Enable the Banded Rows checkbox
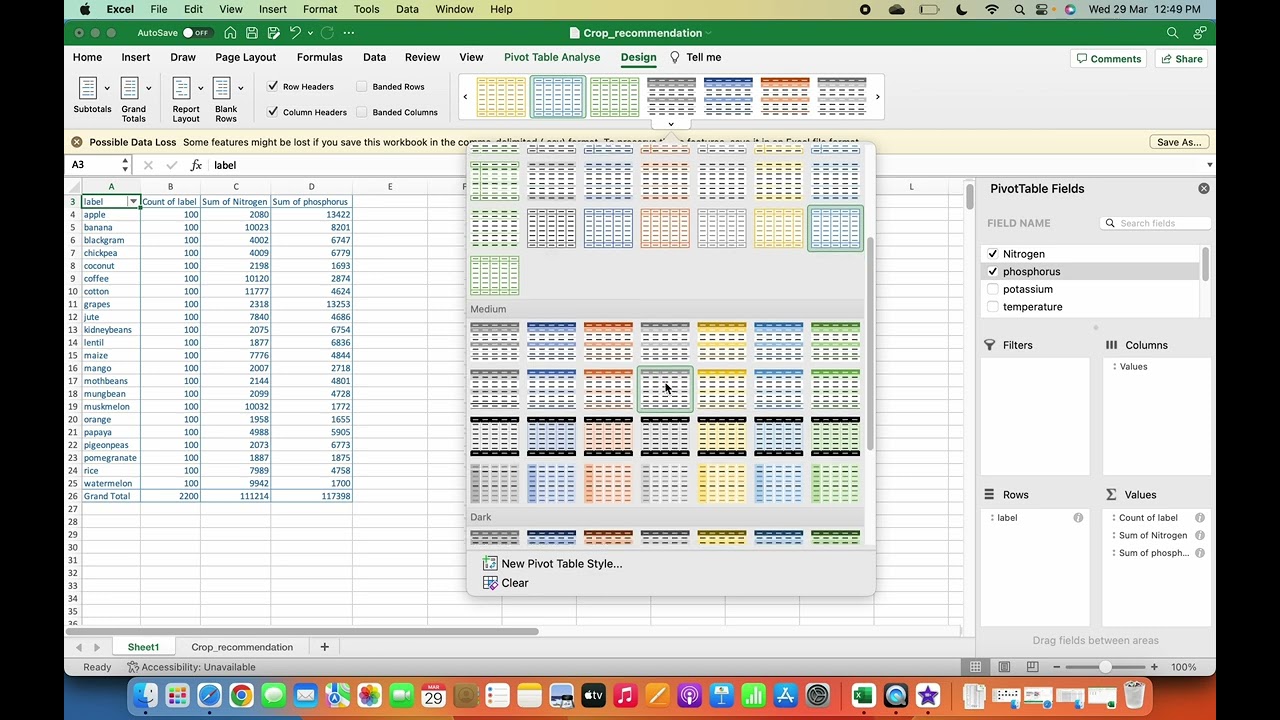Image resolution: width=1280 pixels, height=720 pixels. coord(362,86)
